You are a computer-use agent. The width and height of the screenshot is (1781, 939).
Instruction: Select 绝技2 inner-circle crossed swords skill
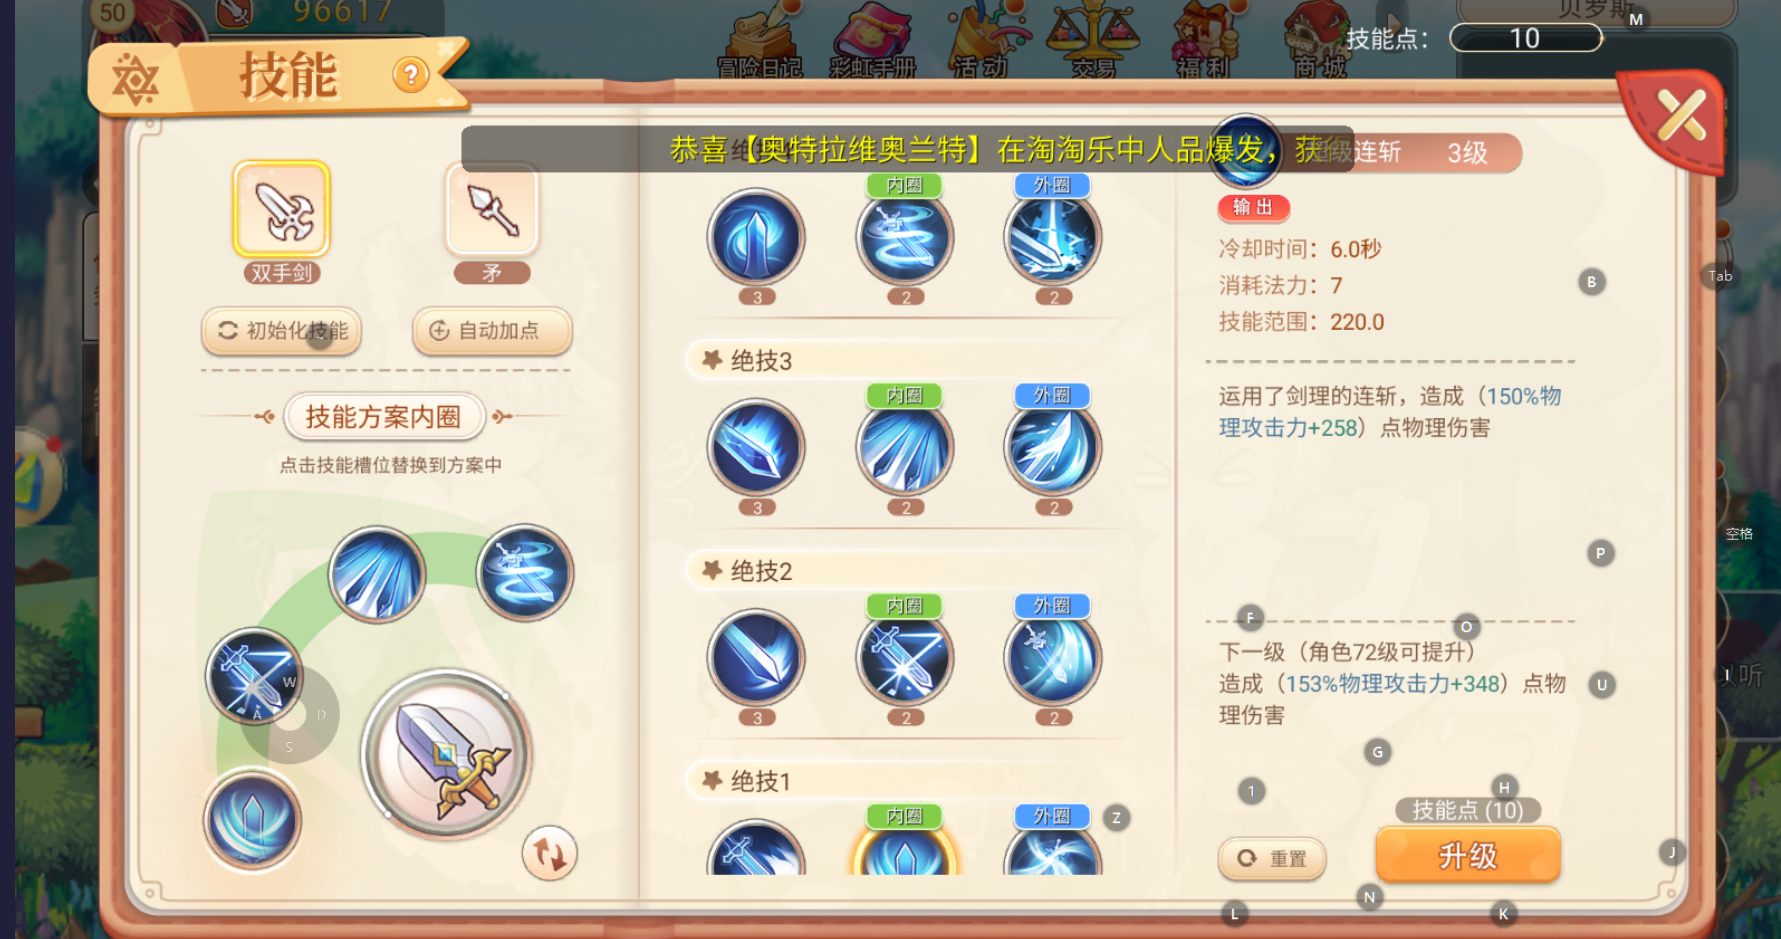pyautogui.click(x=905, y=658)
